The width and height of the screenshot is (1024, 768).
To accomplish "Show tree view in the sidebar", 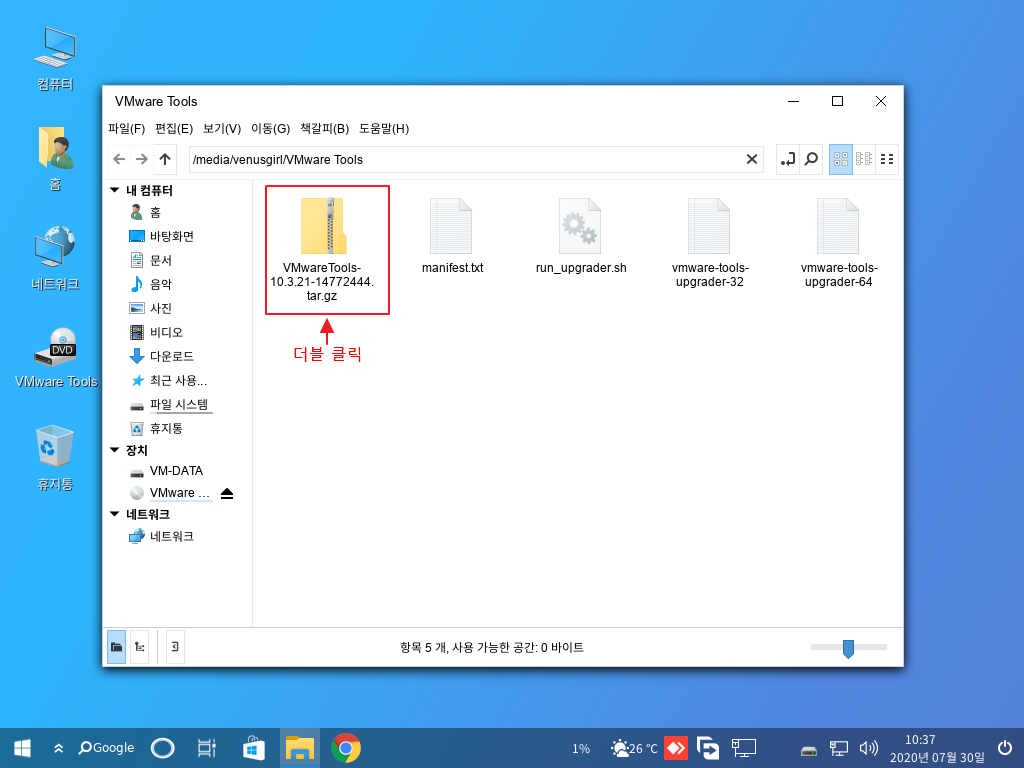I will point(140,647).
